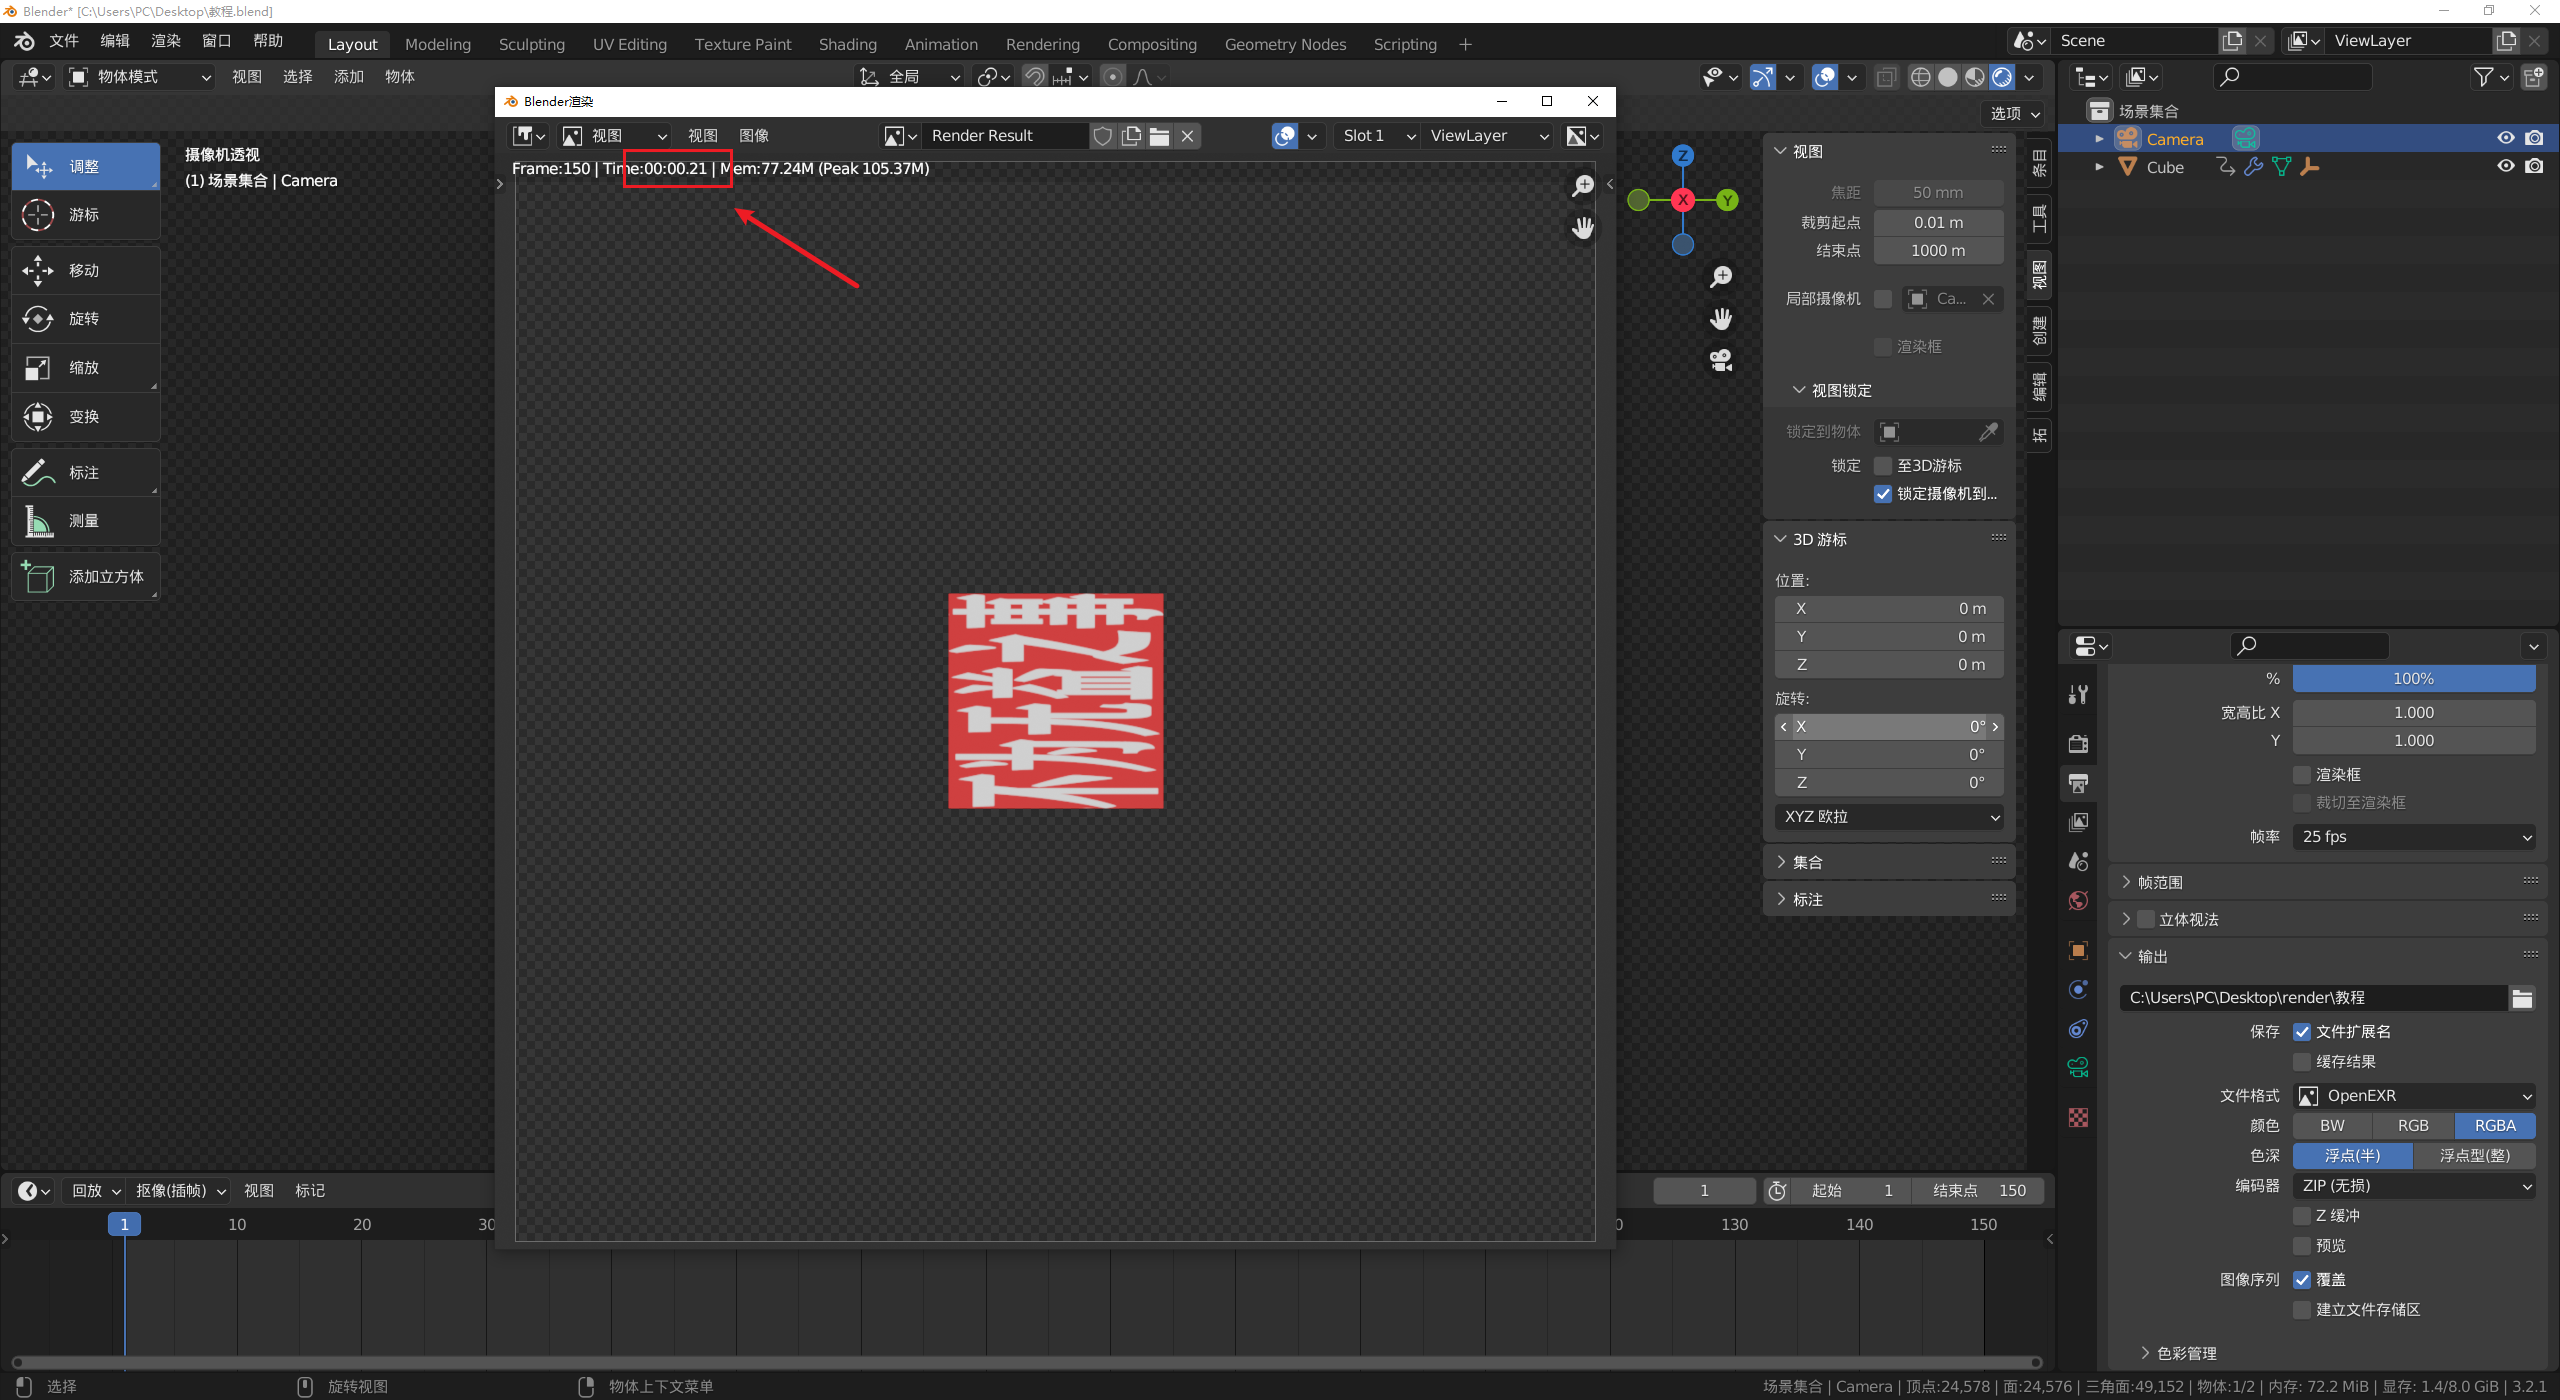The image size is (2560, 1400).
Task: Click the 100% resolution percentage slider
Action: click(2413, 679)
